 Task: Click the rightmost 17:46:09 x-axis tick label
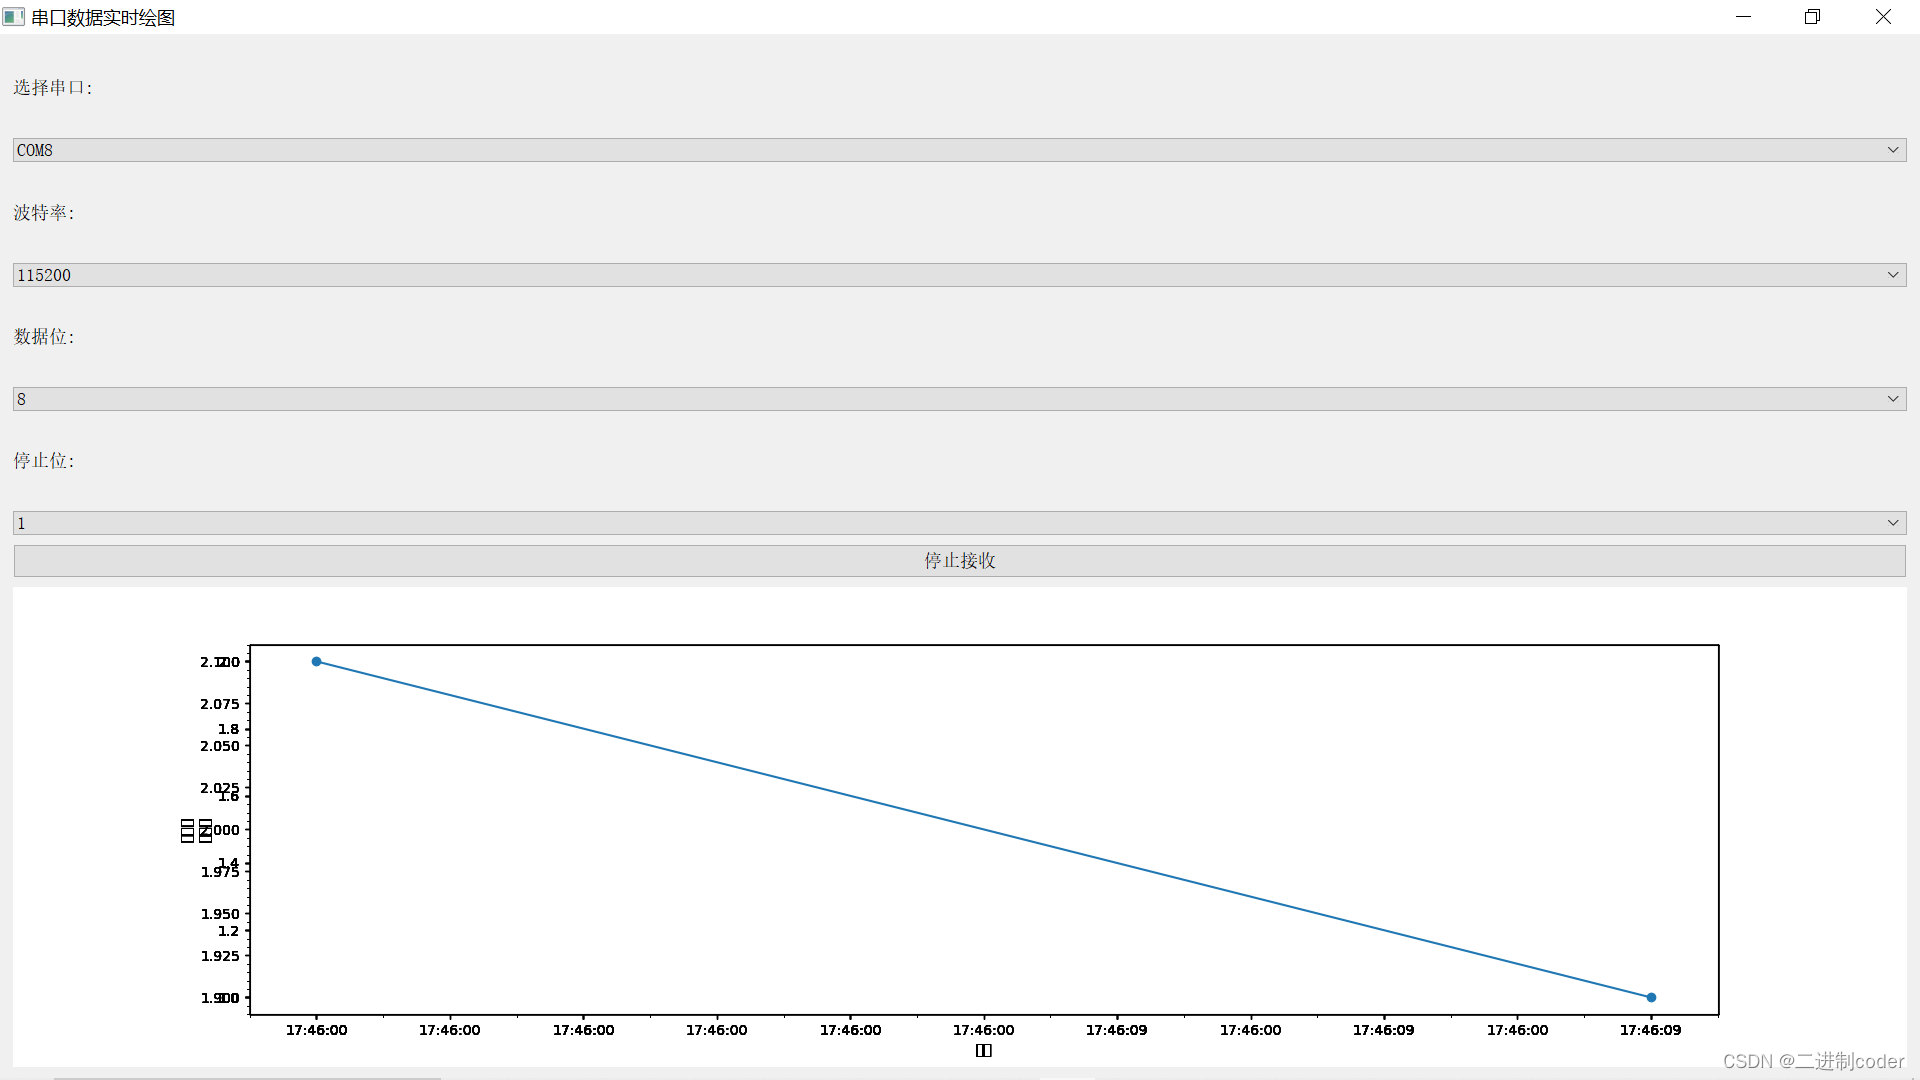point(1650,1030)
